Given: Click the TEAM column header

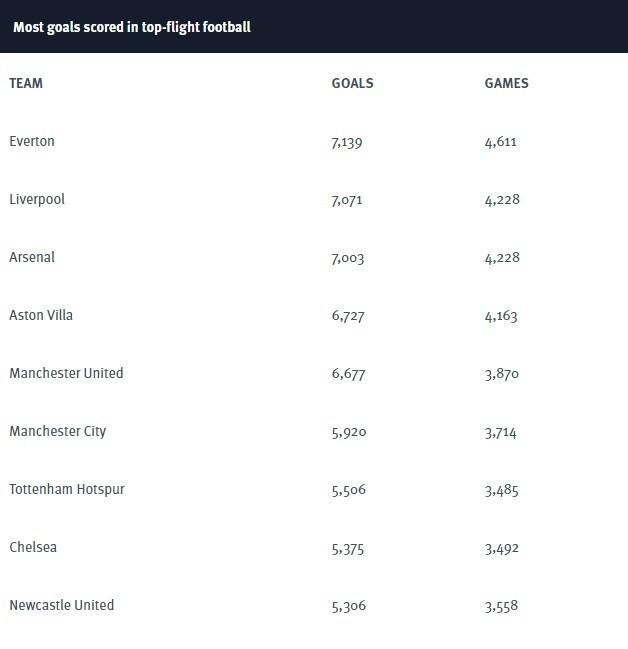Looking at the screenshot, I should pos(26,83).
